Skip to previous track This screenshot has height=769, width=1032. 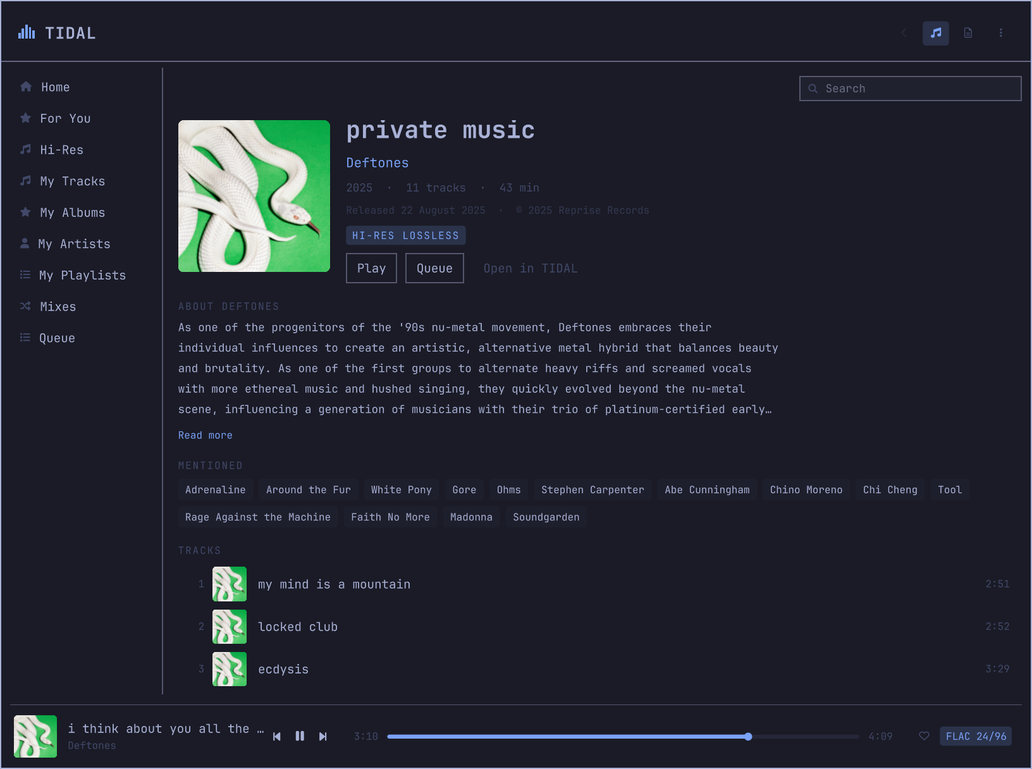click(276, 737)
